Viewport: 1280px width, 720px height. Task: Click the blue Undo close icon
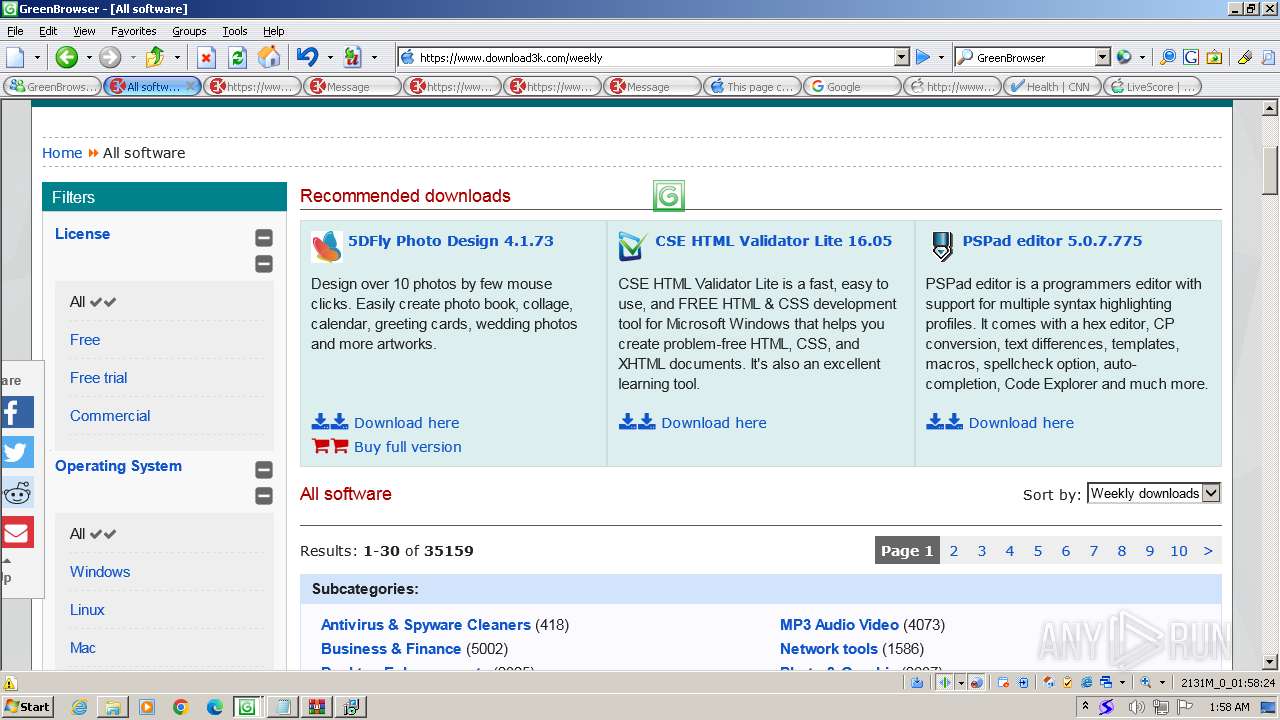308,57
